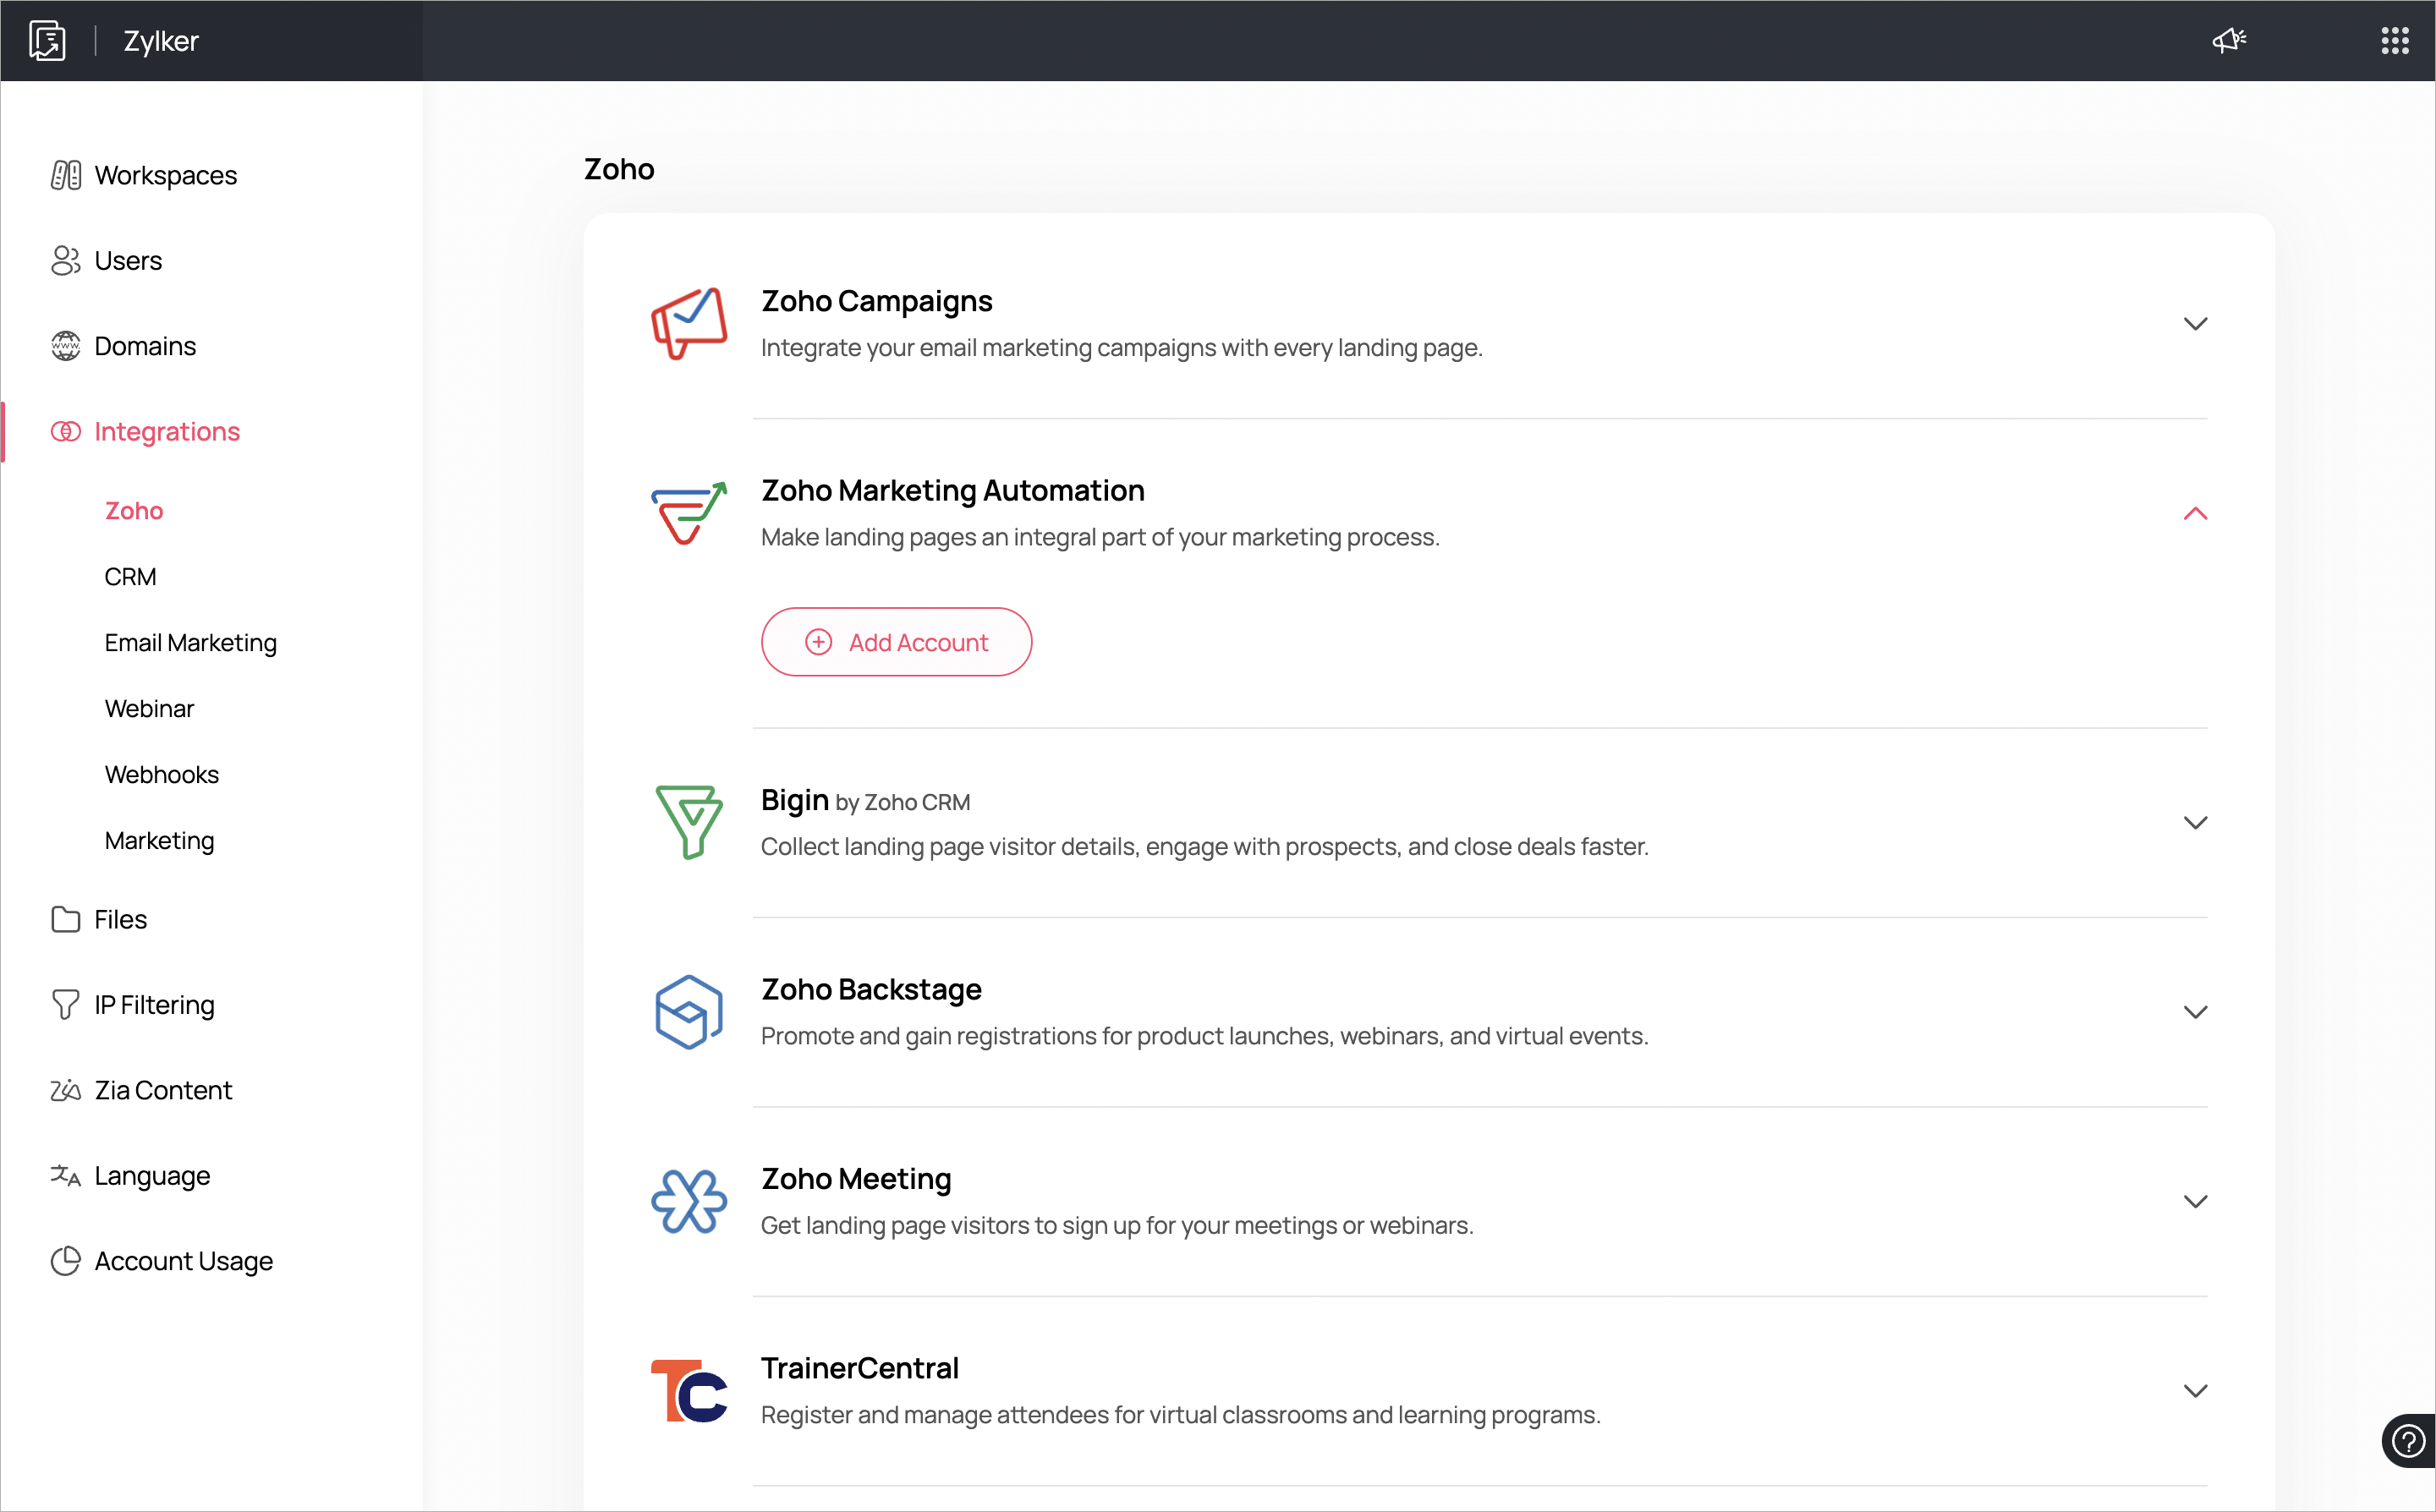Click the announcements megaphone icon
Screen dimensions: 2436x1512
2229,40
